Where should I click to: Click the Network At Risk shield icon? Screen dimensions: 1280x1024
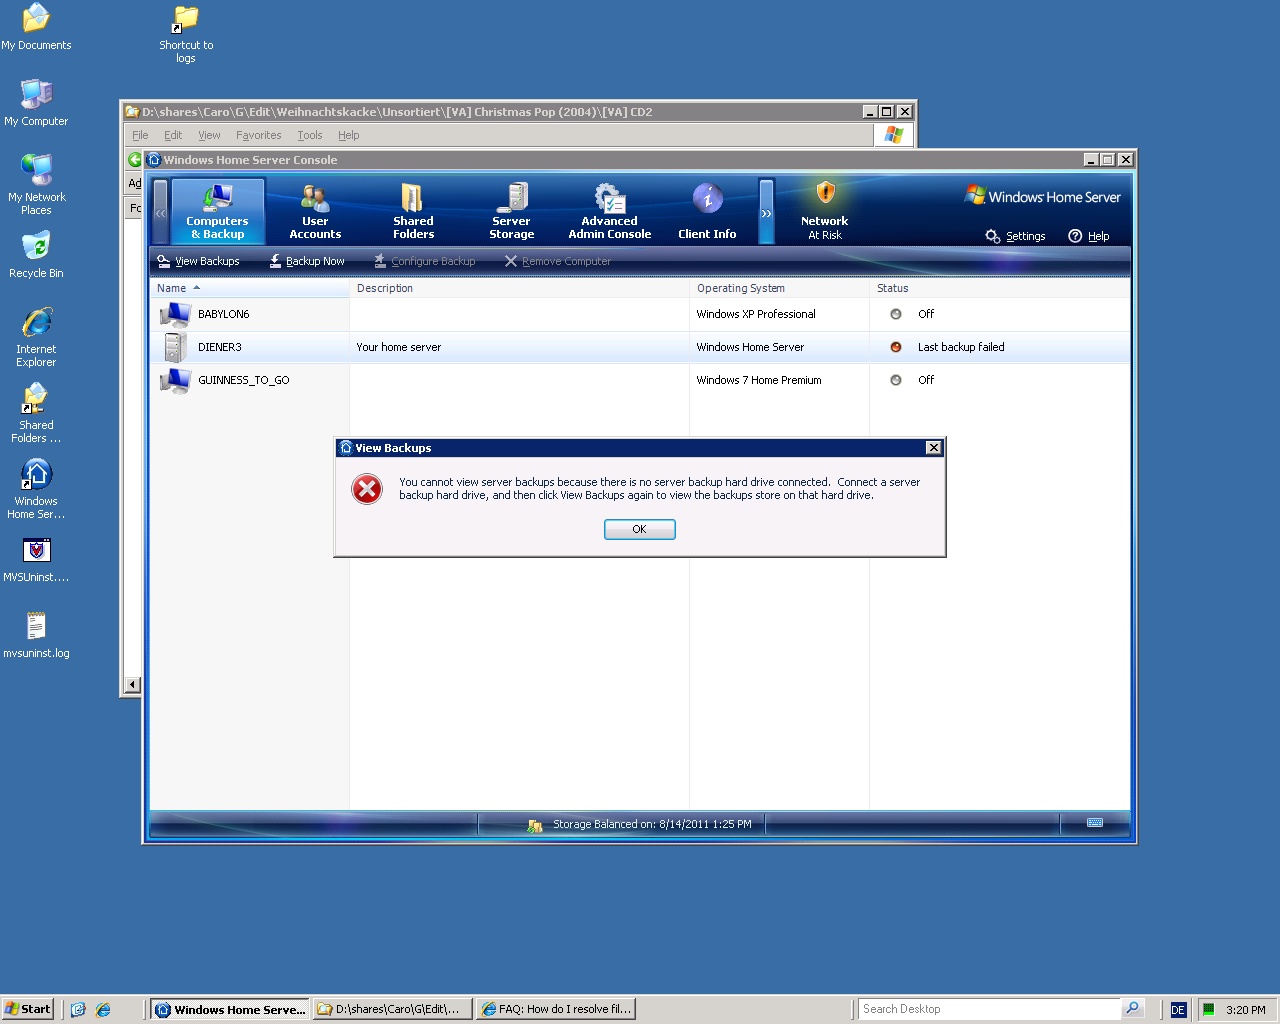click(825, 192)
